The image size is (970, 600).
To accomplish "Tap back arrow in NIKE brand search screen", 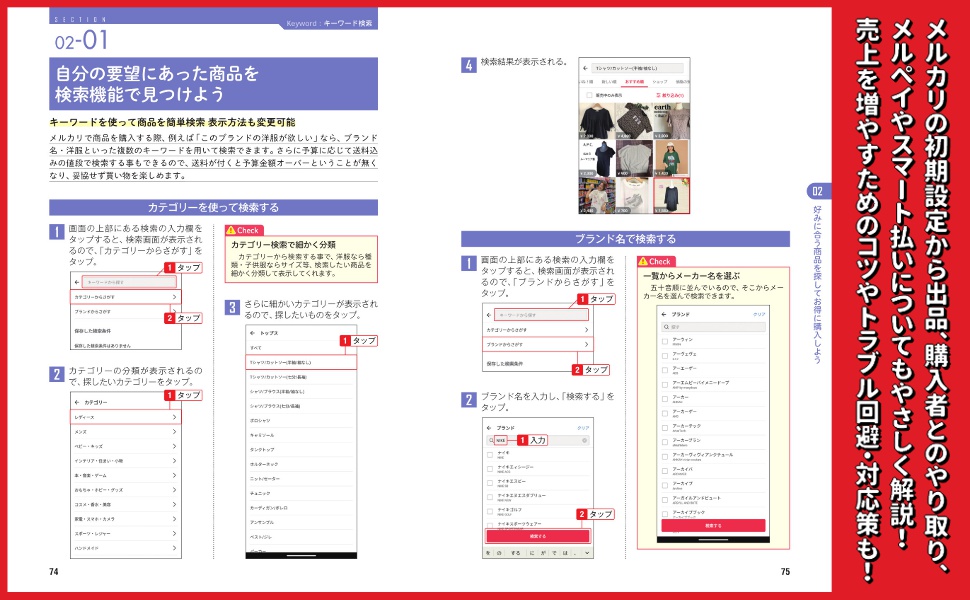I will click(489, 427).
